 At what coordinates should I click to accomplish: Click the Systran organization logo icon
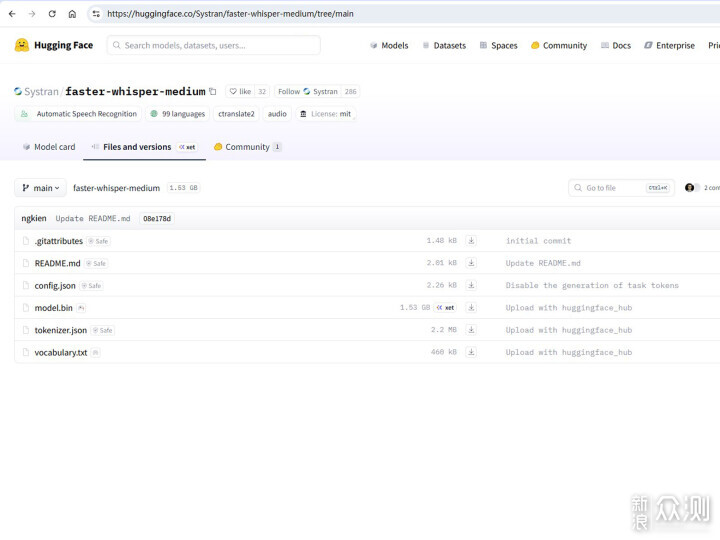tap(18, 91)
